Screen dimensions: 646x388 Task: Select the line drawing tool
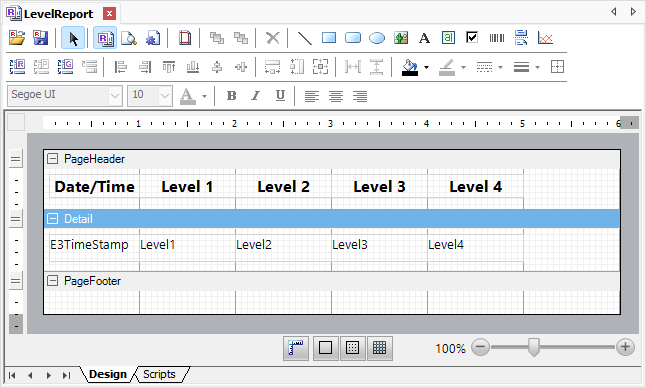[x=304, y=38]
